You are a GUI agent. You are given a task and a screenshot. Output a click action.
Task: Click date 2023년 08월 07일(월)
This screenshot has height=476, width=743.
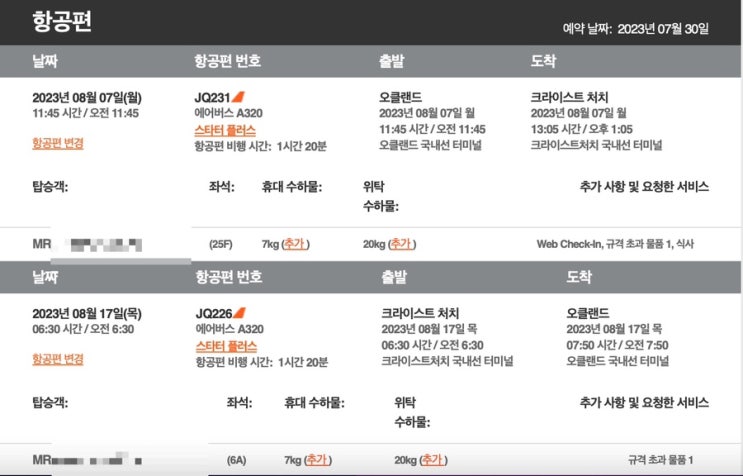(87, 98)
